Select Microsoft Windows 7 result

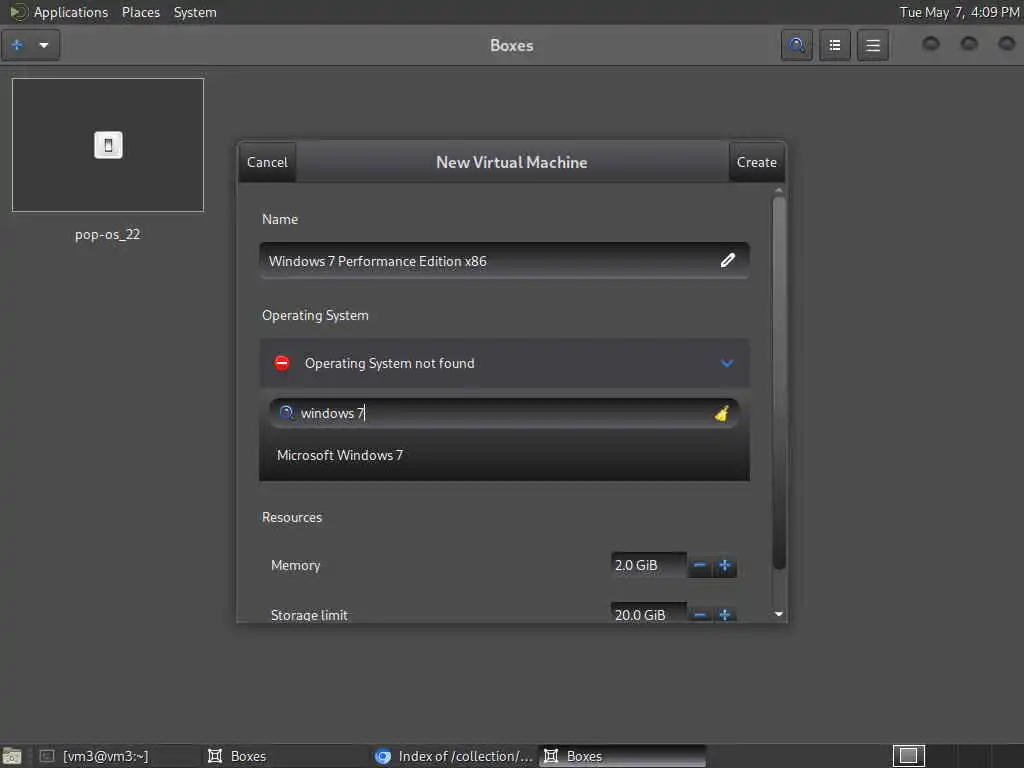click(x=504, y=455)
